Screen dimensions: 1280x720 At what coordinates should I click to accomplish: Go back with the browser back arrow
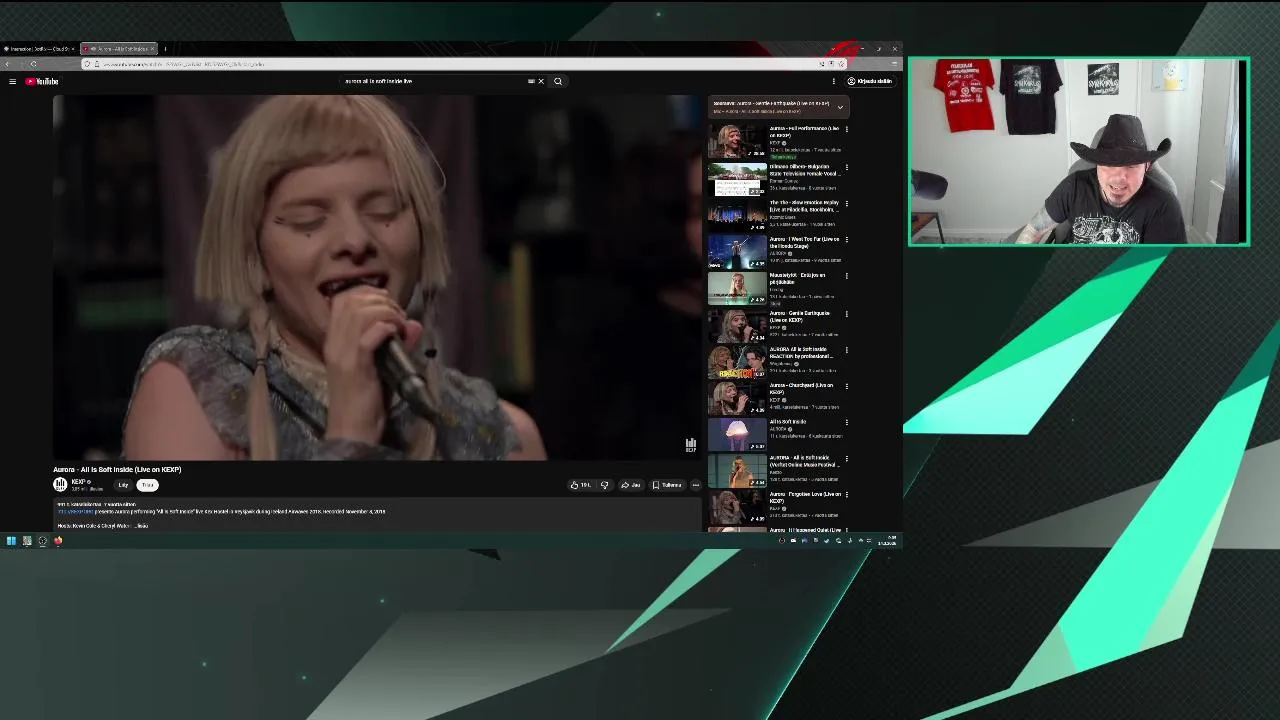pyautogui.click(x=7, y=64)
